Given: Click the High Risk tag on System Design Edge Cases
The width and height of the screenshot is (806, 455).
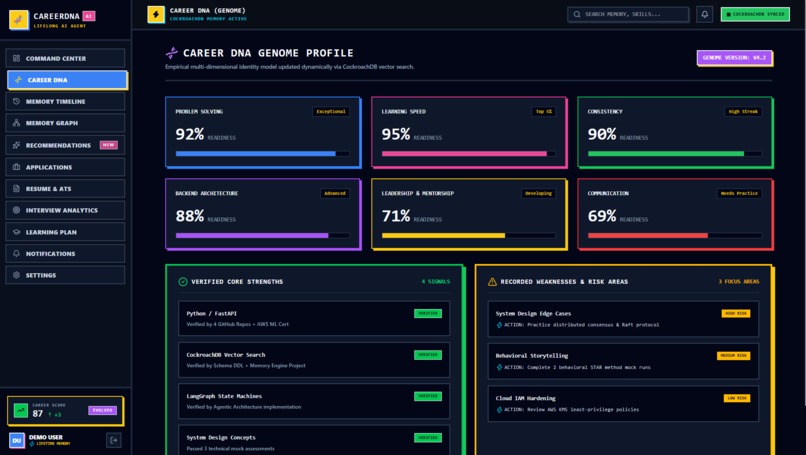Looking at the screenshot, I should [736, 313].
